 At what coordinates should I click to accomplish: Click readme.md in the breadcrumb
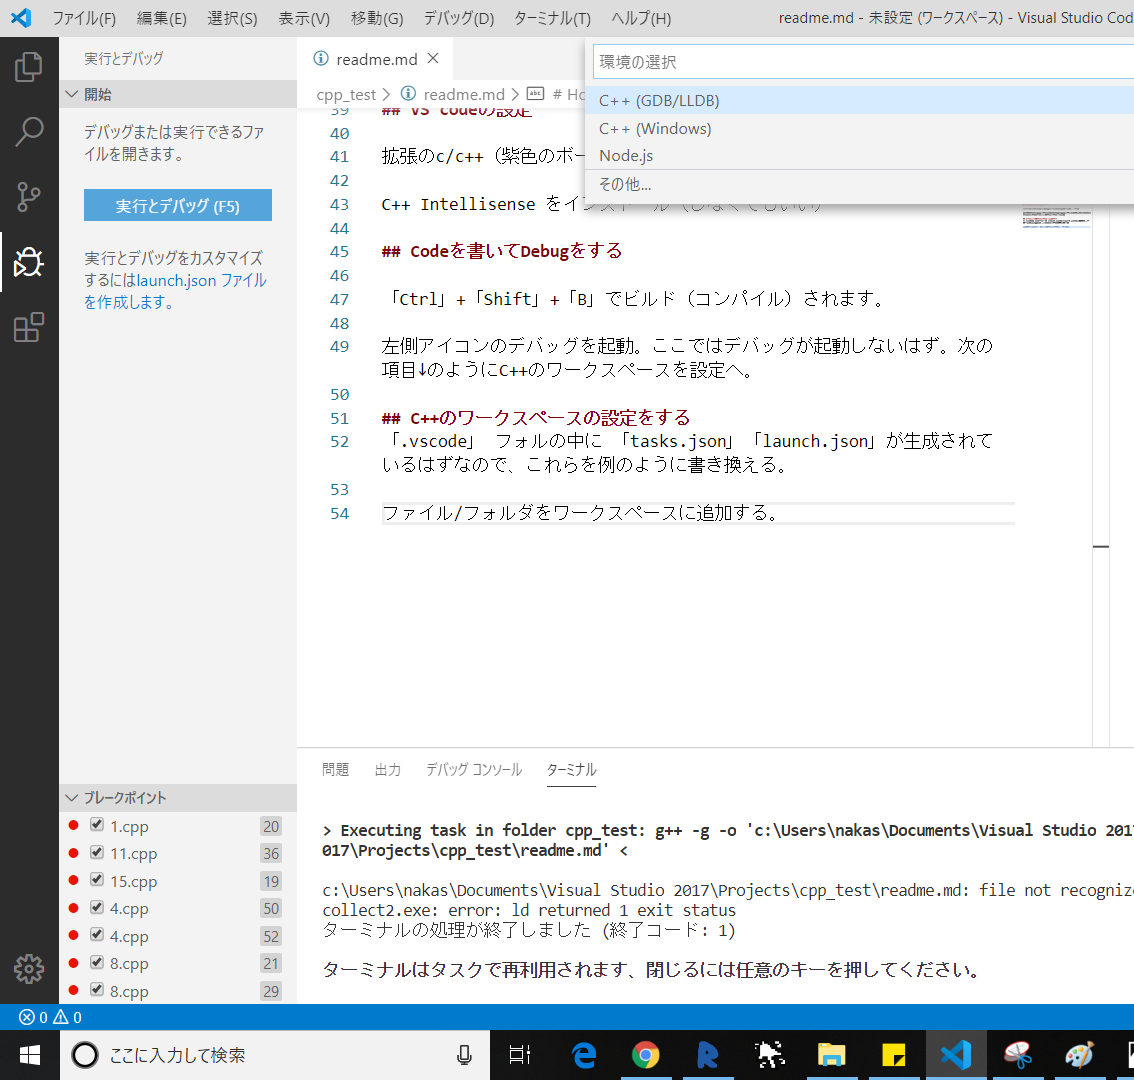(464, 94)
